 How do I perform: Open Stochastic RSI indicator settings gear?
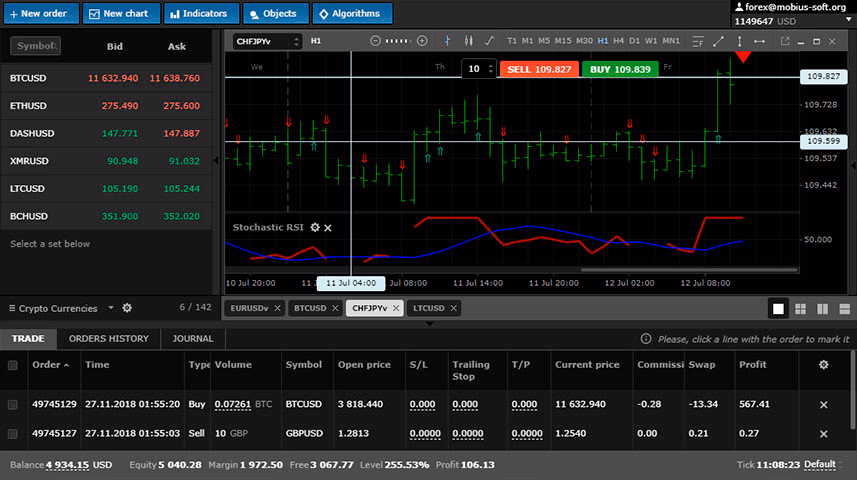(314, 228)
